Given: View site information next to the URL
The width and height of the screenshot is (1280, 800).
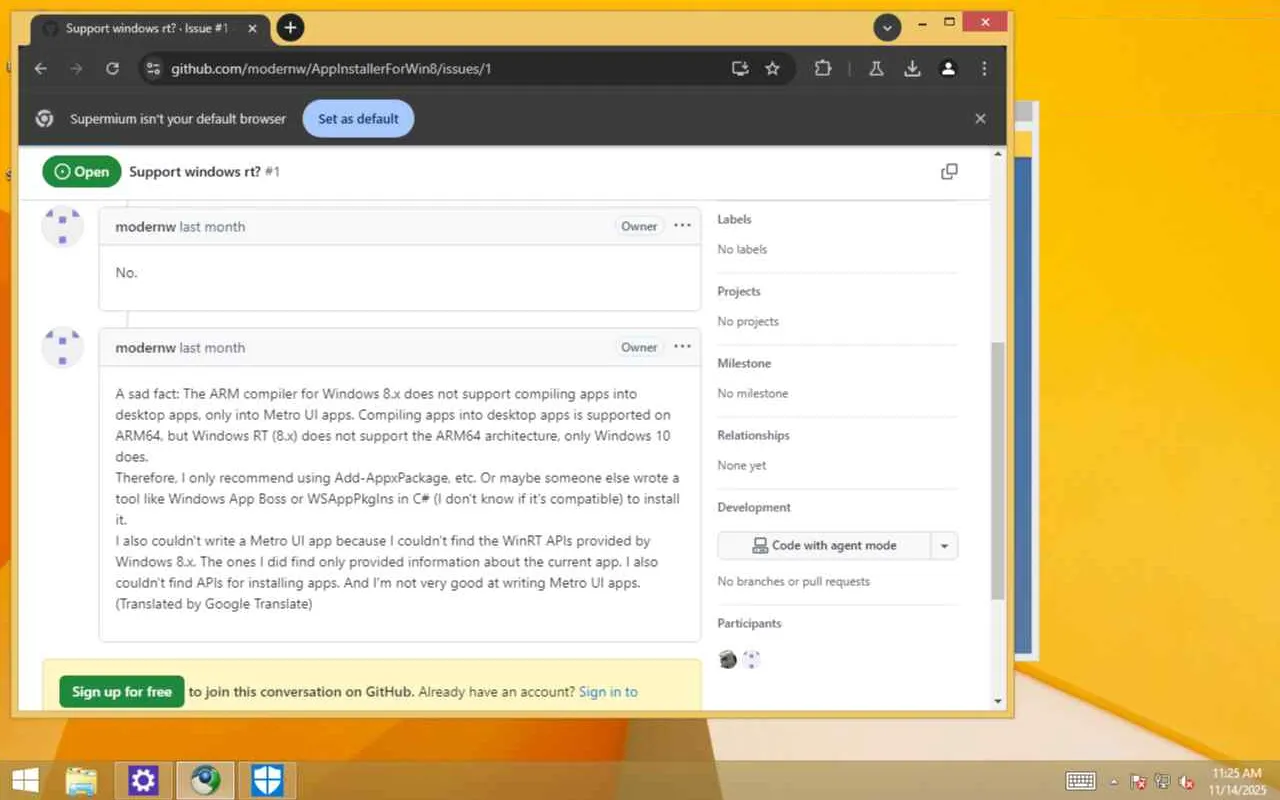Looking at the screenshot, I should (x=153, y=69).
